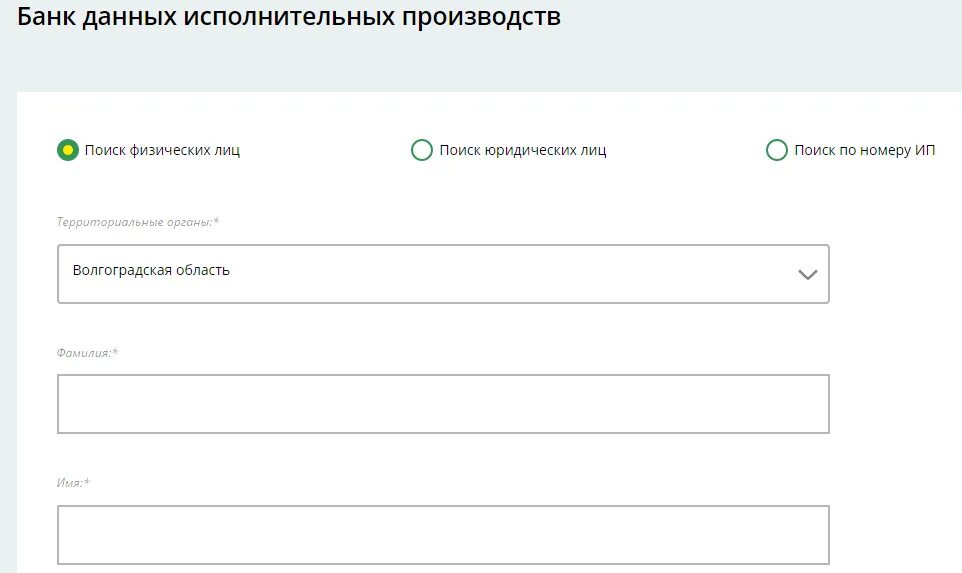Viewport: 962px width, 573px height.
Task: Click the asterisk after Имя label
Action: point(87,481)
